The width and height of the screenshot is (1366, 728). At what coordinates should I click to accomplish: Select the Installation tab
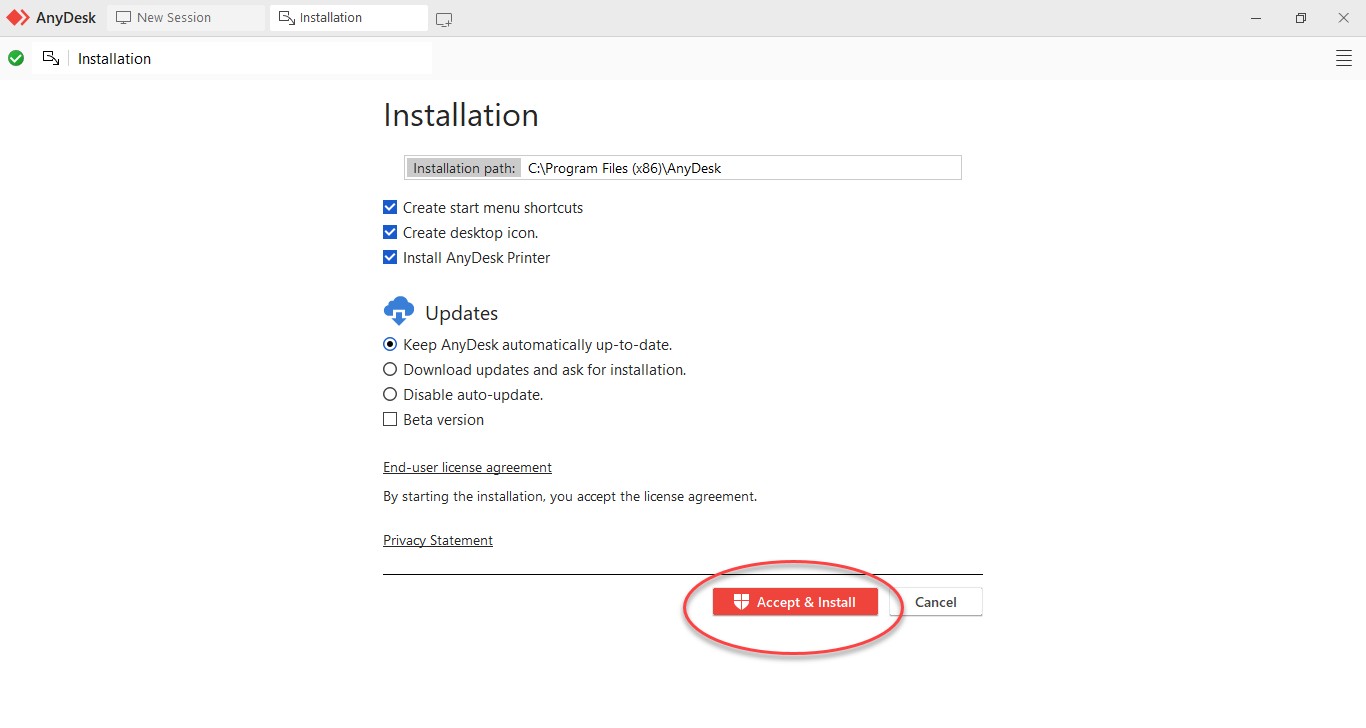coord(349,18)
